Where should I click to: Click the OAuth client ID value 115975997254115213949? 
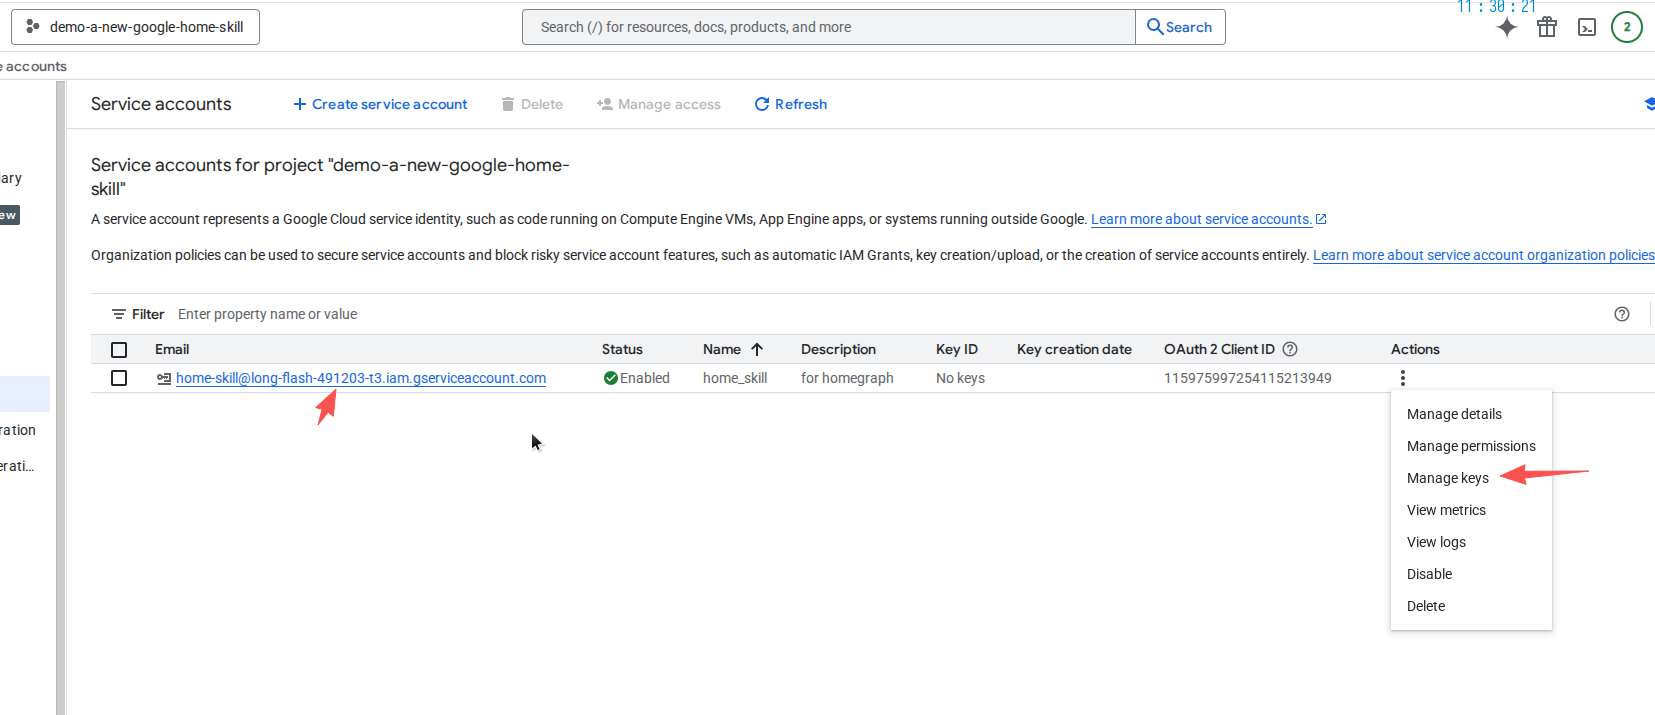click(1248, 378)
